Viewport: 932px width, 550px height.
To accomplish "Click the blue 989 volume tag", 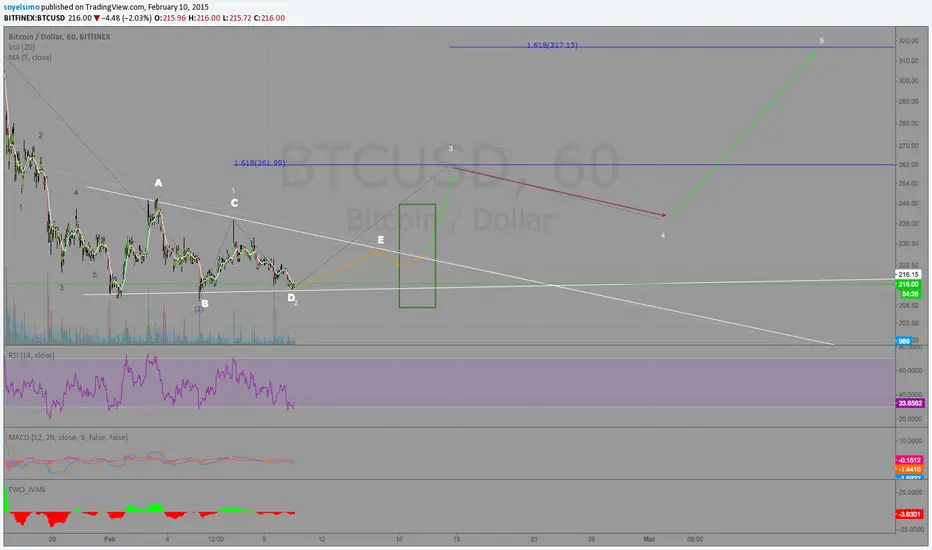I will [x=903, y=341].
